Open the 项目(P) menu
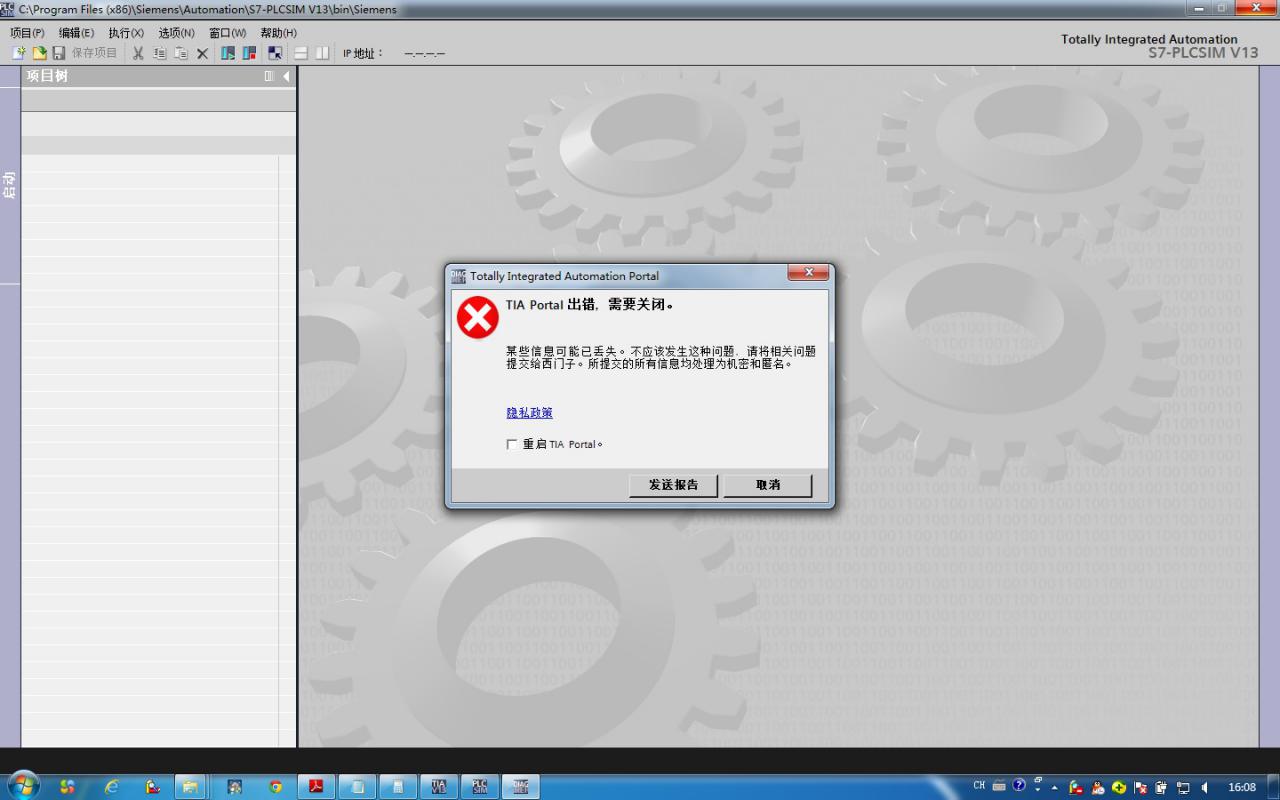The width and height of the screenshot is (1280, 800). (27, 33)
